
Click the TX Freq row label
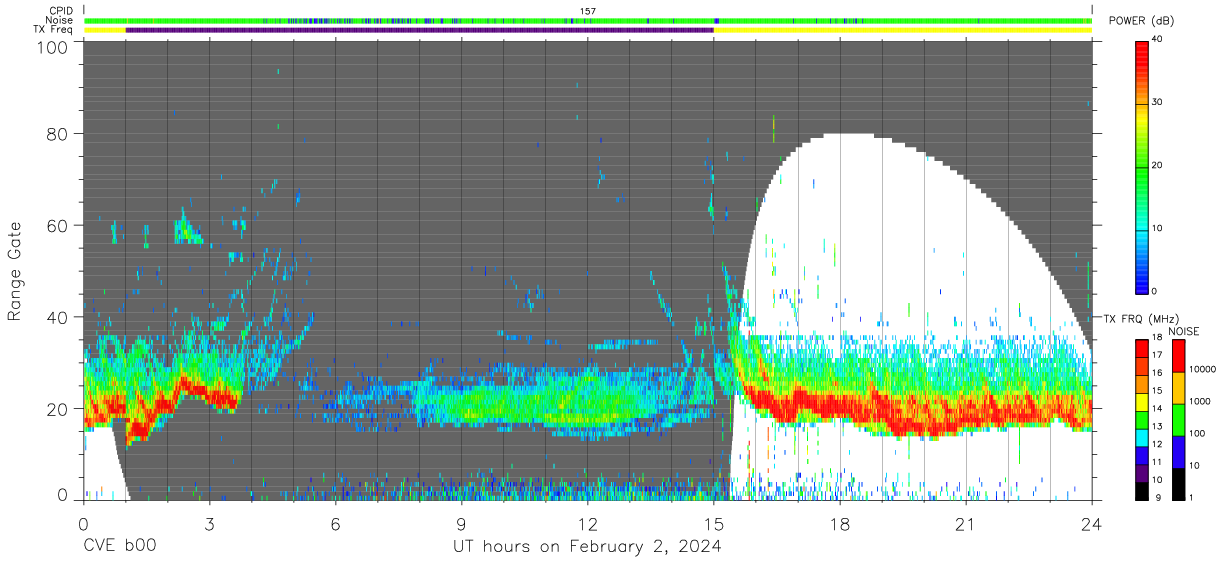point(53,30)
